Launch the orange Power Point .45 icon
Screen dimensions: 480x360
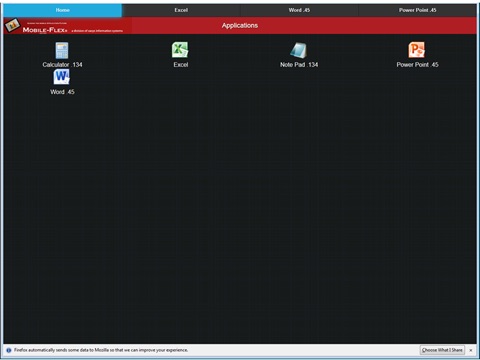click(417, 50)
